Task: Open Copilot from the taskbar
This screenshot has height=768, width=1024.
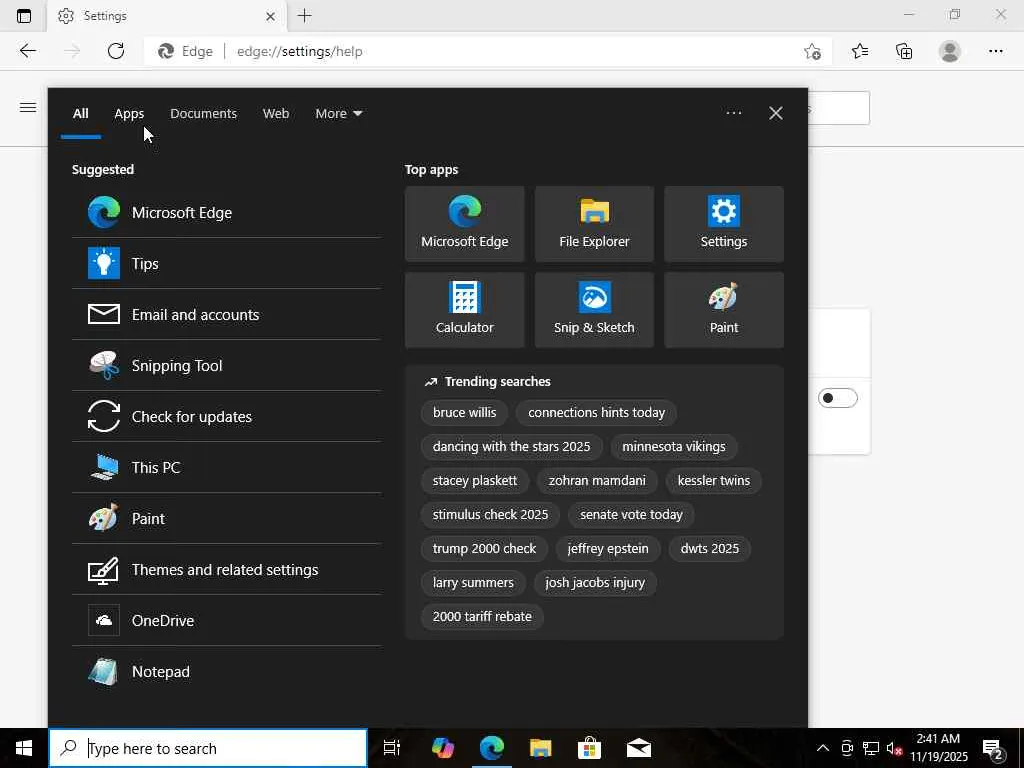Action: point(443,748)
